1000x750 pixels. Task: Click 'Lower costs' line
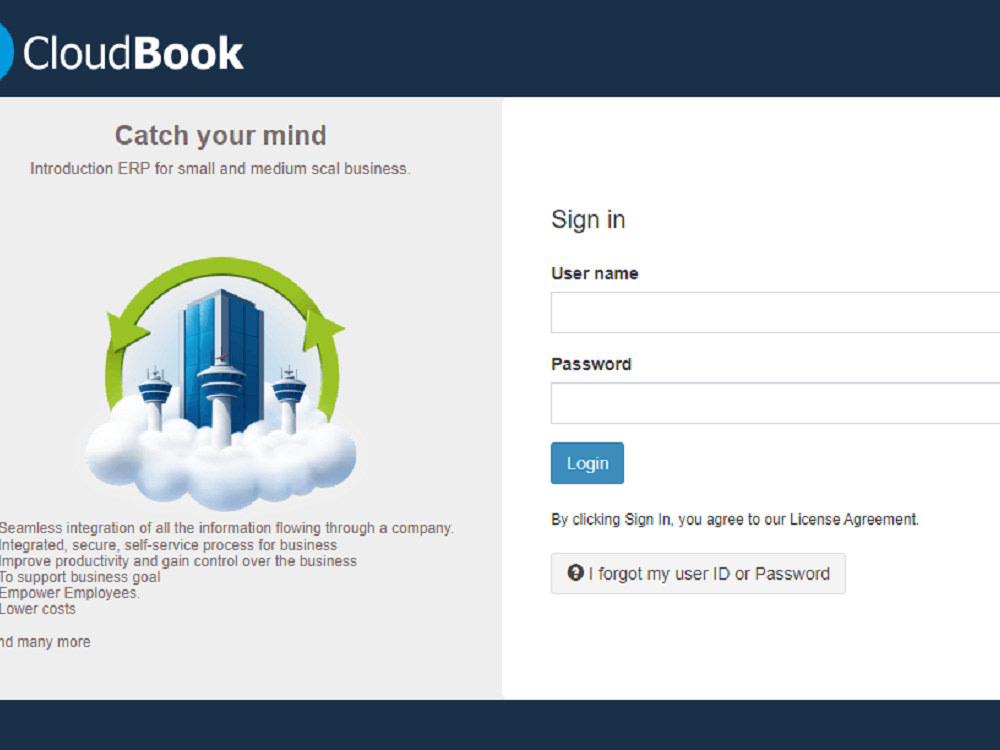click(38, 609)
